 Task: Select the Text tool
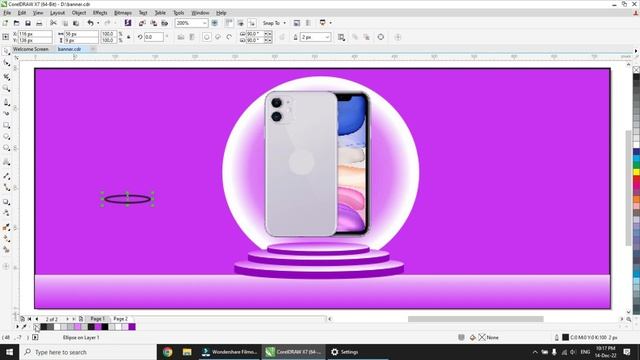tap(6, 162)
